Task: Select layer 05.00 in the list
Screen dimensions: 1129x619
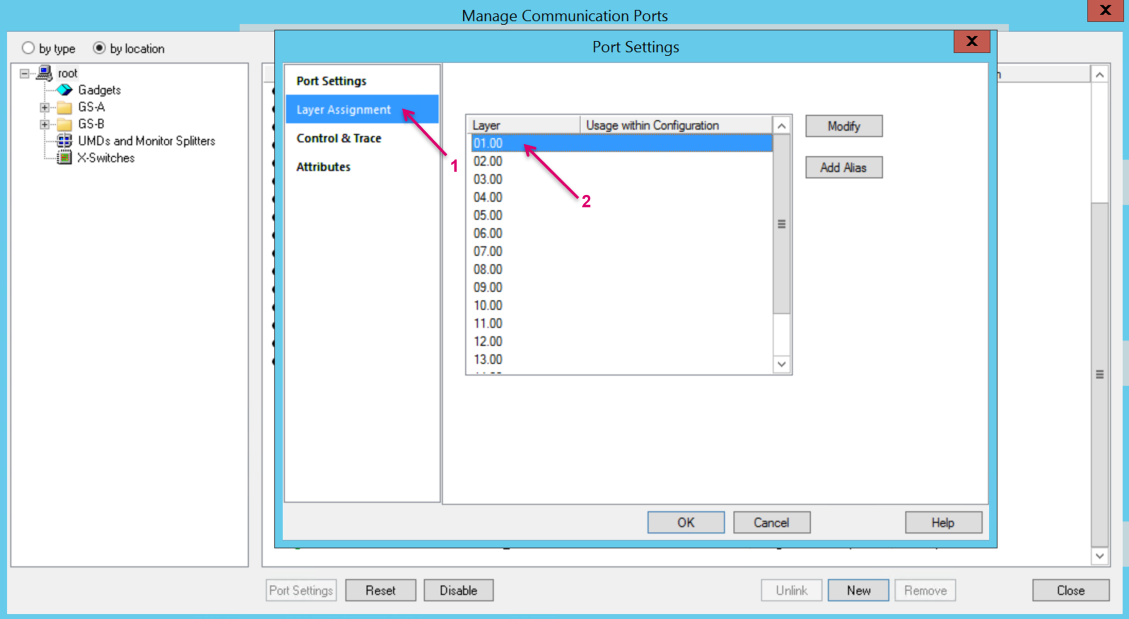Action: tap(488, 215)
